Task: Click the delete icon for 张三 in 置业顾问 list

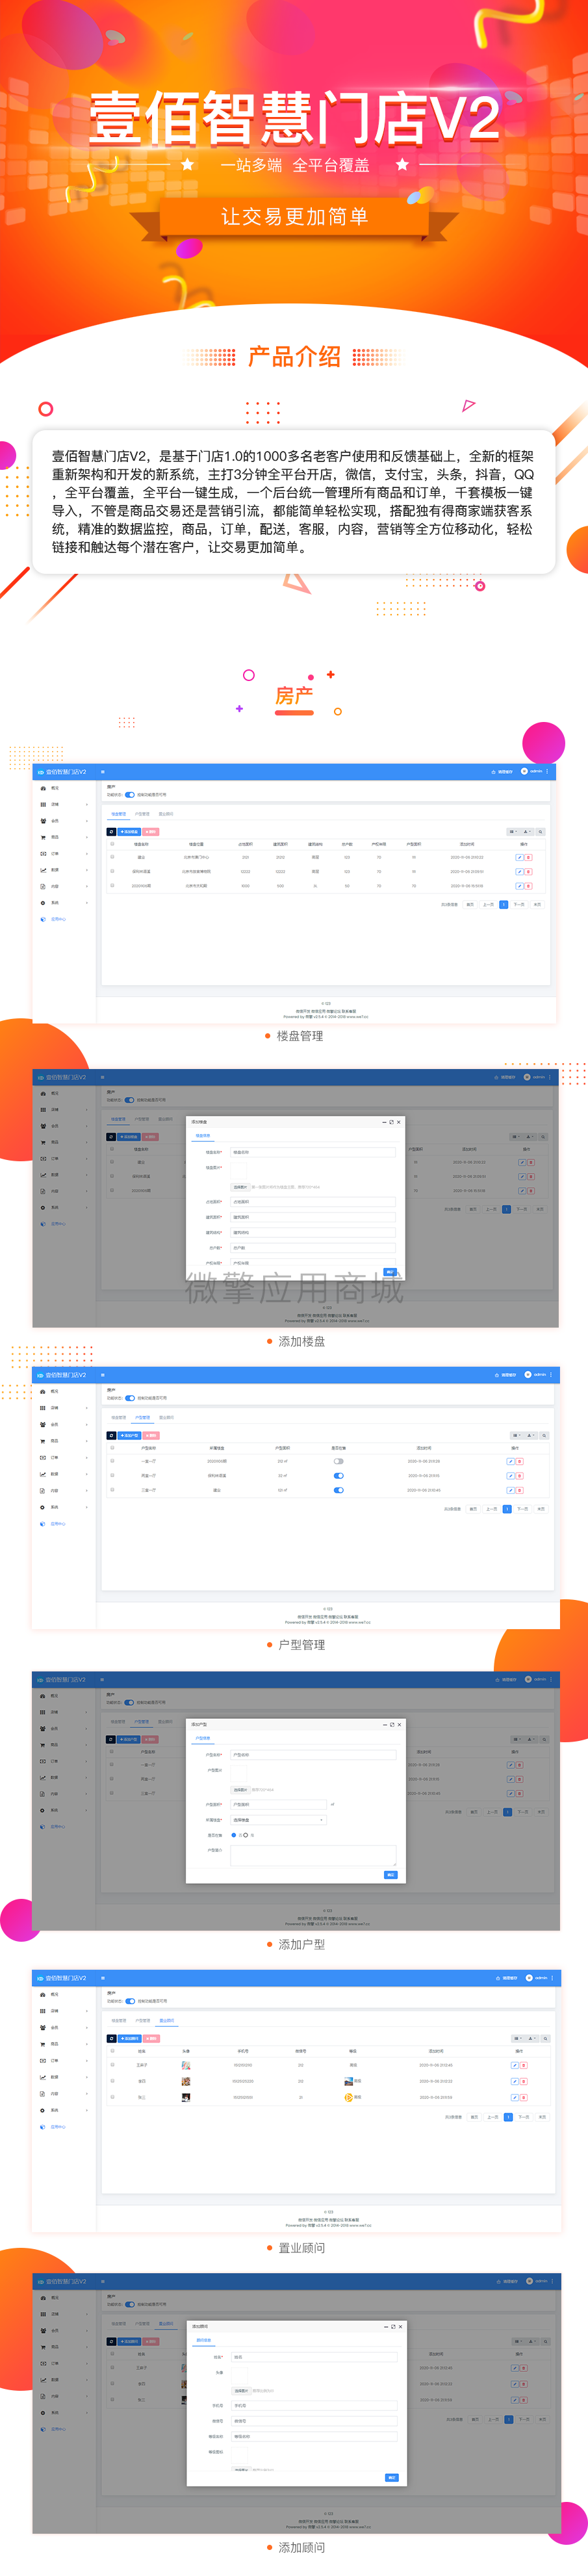Action: [524, 2097]
